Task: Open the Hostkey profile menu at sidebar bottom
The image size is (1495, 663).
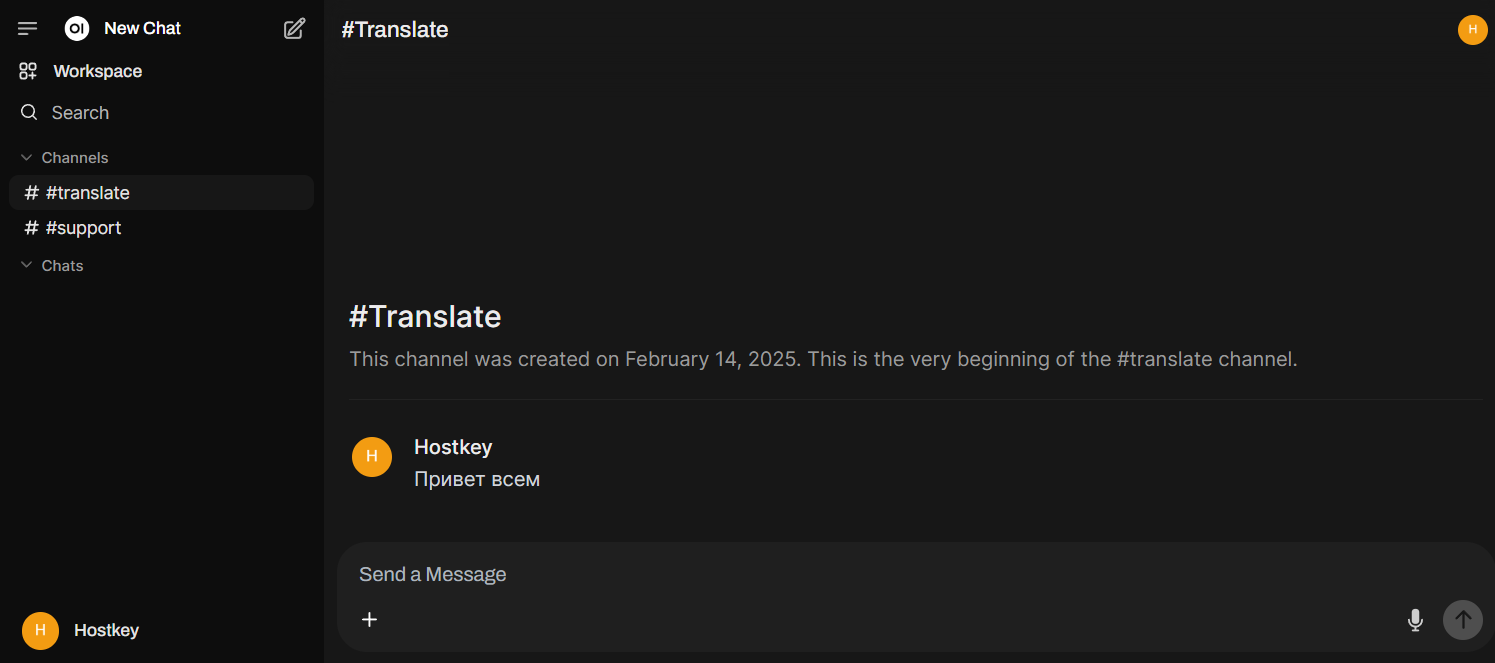Action: pos(80,630)
